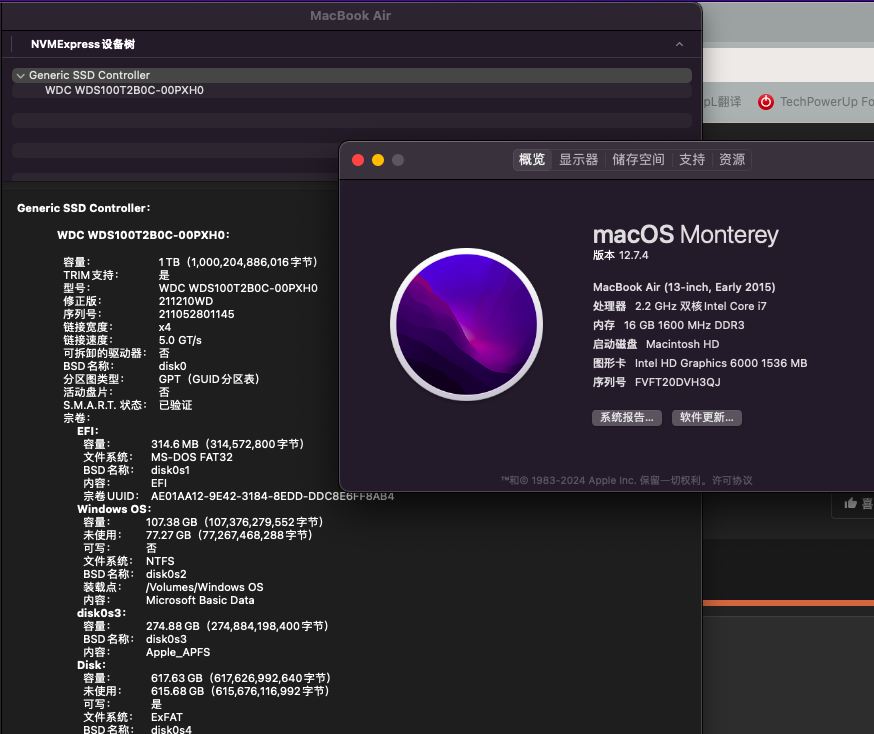Click the 'EFI:' volume heading
This screenshot has width=874, height=734.
point(88,431)
